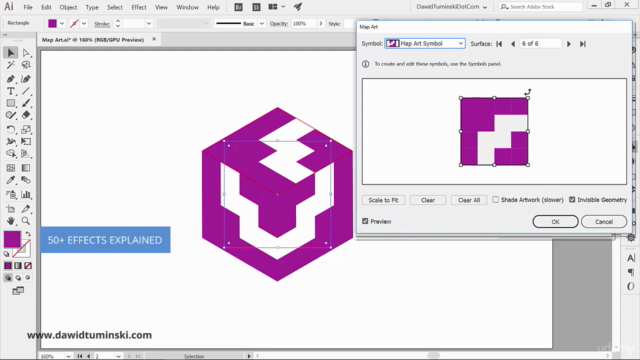Screen dimensions: 640x360
Task: Open the fill color dropdown arrow
Action: (62, 23)
